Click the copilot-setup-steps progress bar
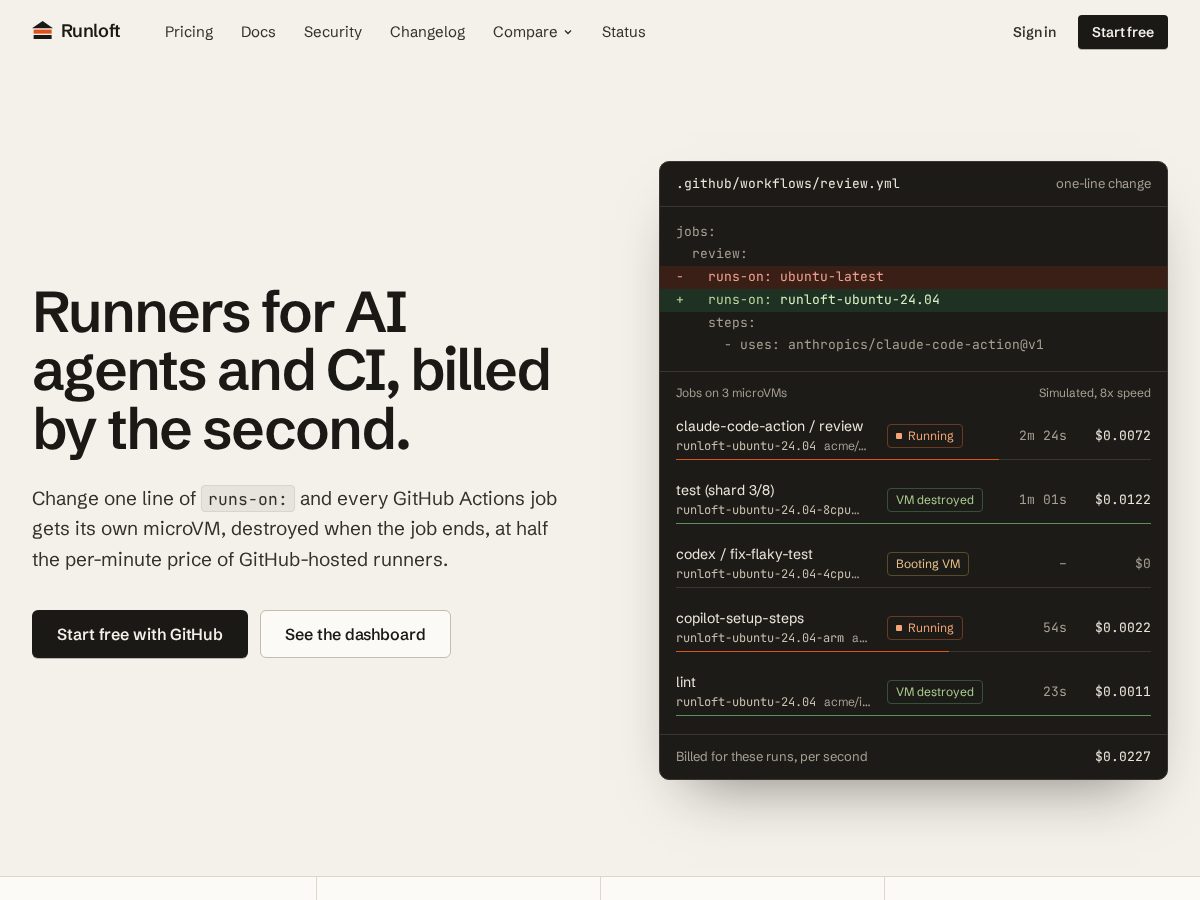This screenshot has width=1200, height=900. (913, 651)
